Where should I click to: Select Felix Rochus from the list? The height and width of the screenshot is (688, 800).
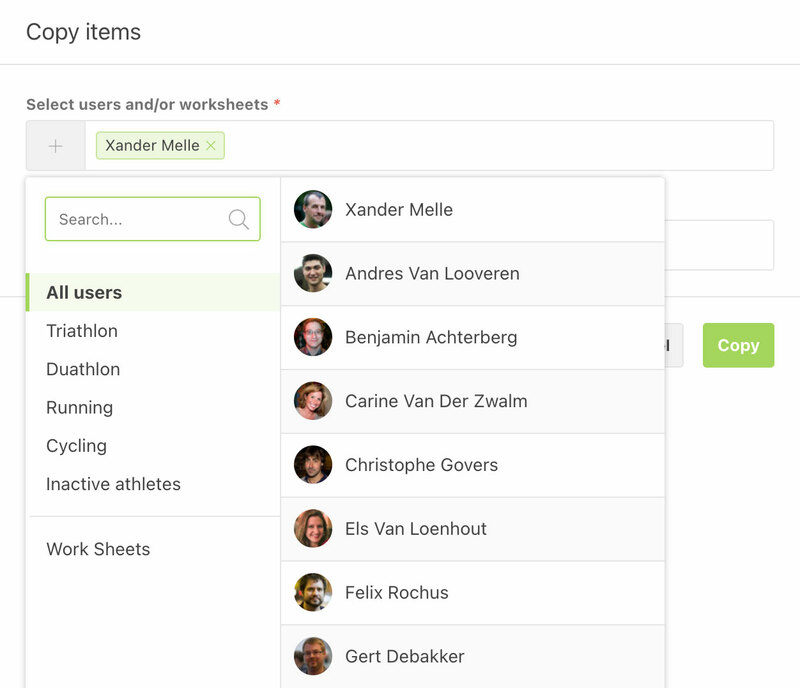(397, 593)
